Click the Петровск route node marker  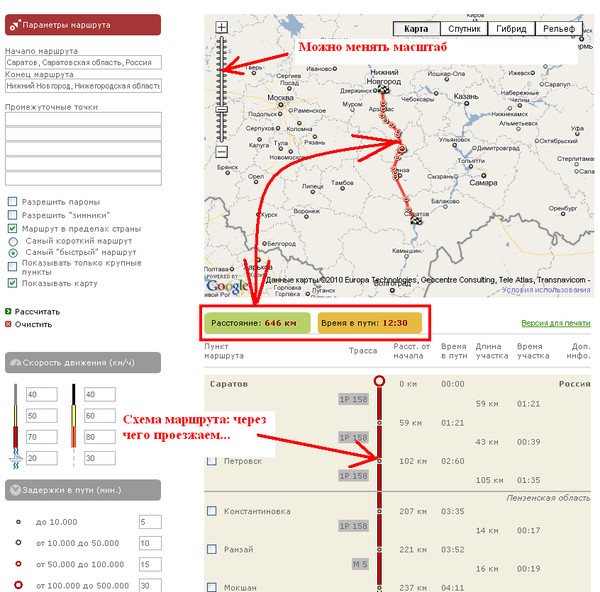tap(379, 461)
